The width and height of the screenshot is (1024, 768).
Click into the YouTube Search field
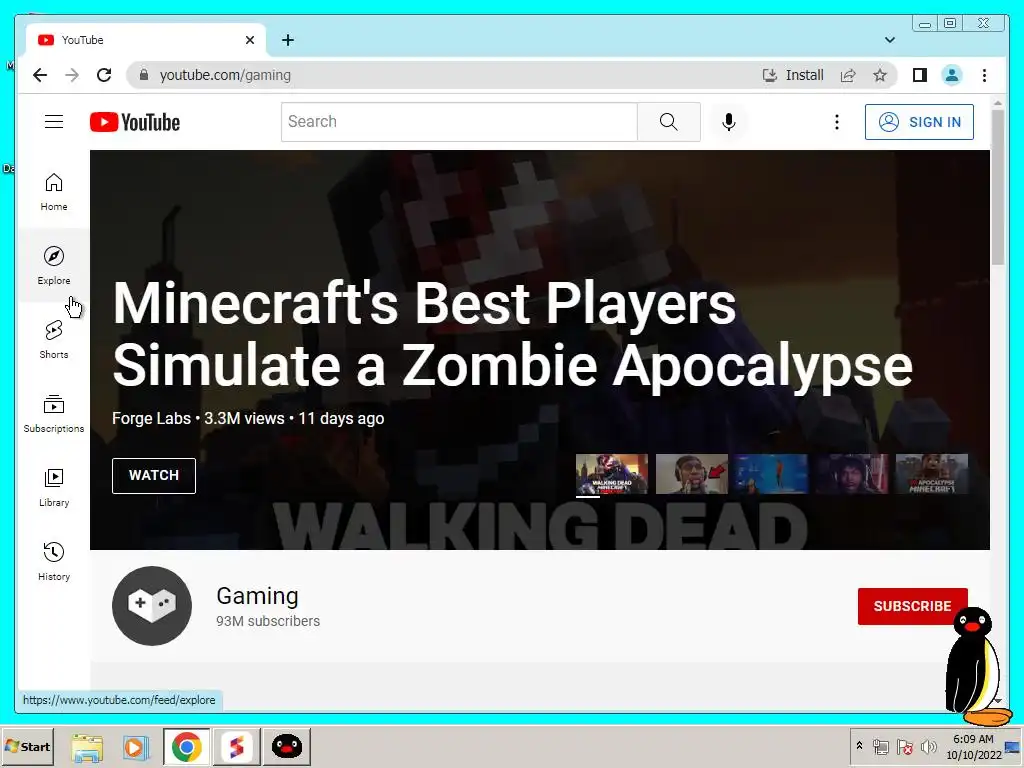point(459,121)
